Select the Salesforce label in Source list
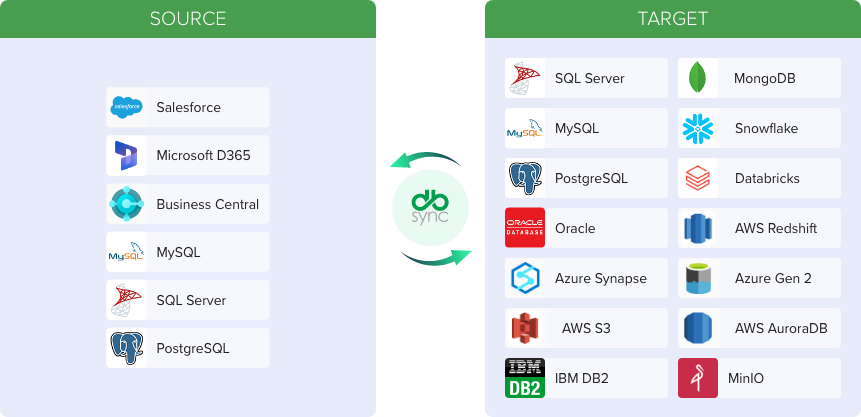Viewport: 861px width, 417px height. tap(188, 107)
